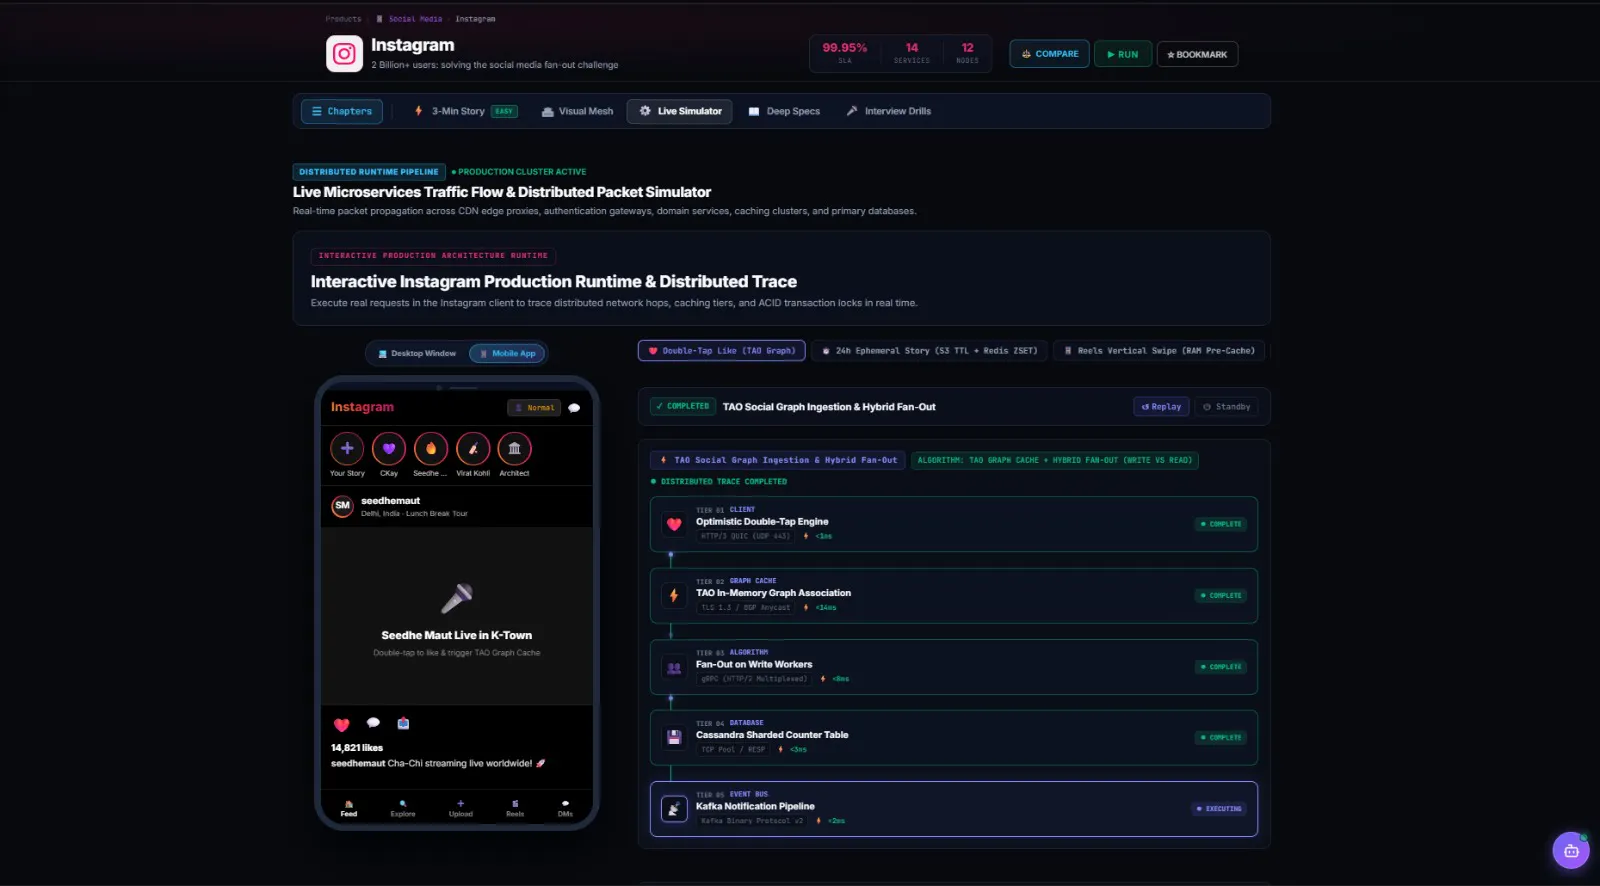Open the chatbot assistant floating icon
Image resolution: width=1600 pixels, height=886 pixels.
(1570, 851)
